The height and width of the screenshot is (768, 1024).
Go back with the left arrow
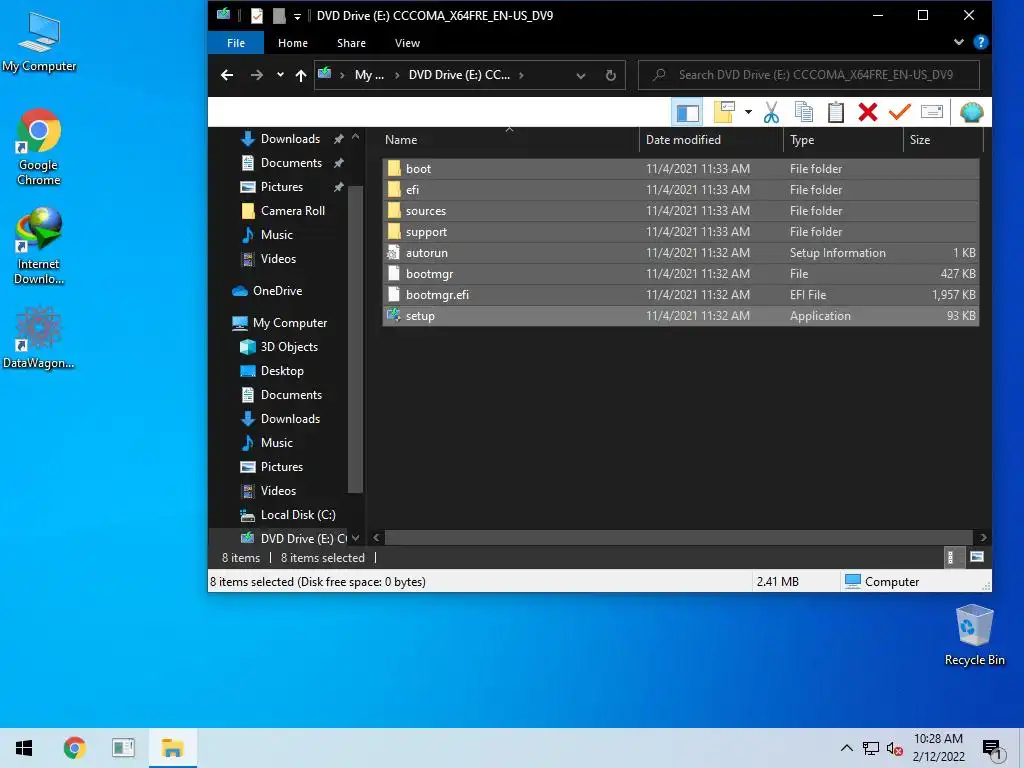(227, 75)
